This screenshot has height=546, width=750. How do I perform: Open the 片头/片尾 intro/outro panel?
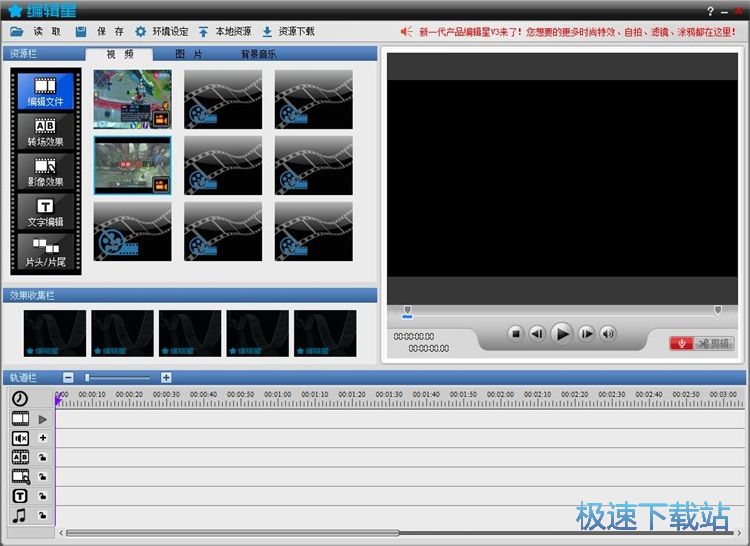click(44, 251)
